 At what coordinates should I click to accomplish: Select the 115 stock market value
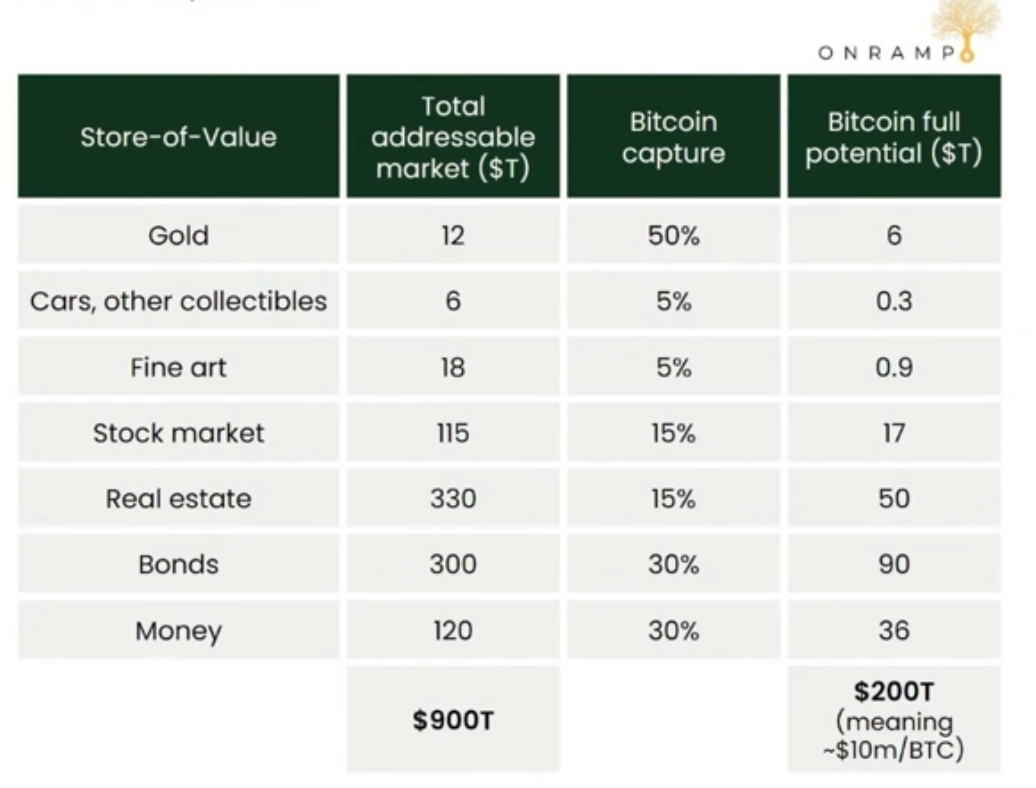pyautogui.click(x=453, y=433)
